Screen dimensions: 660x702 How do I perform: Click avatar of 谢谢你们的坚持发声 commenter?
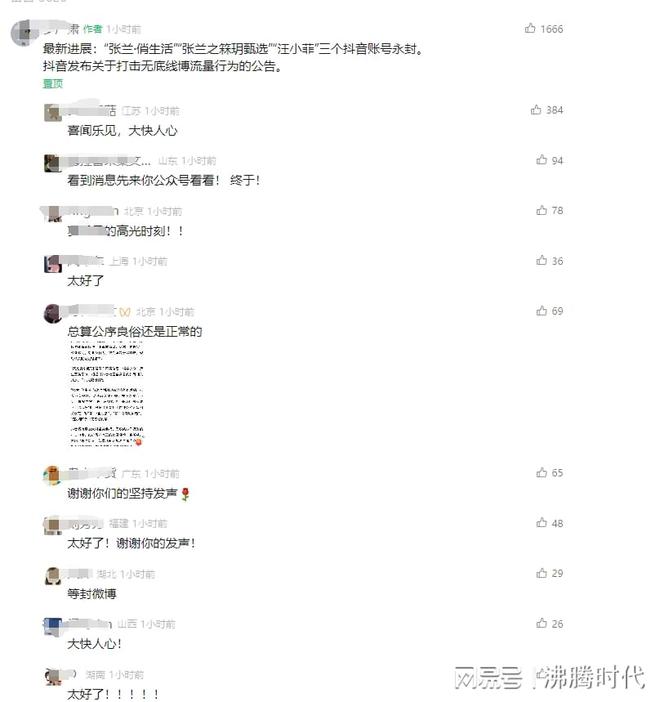point(52,475)
